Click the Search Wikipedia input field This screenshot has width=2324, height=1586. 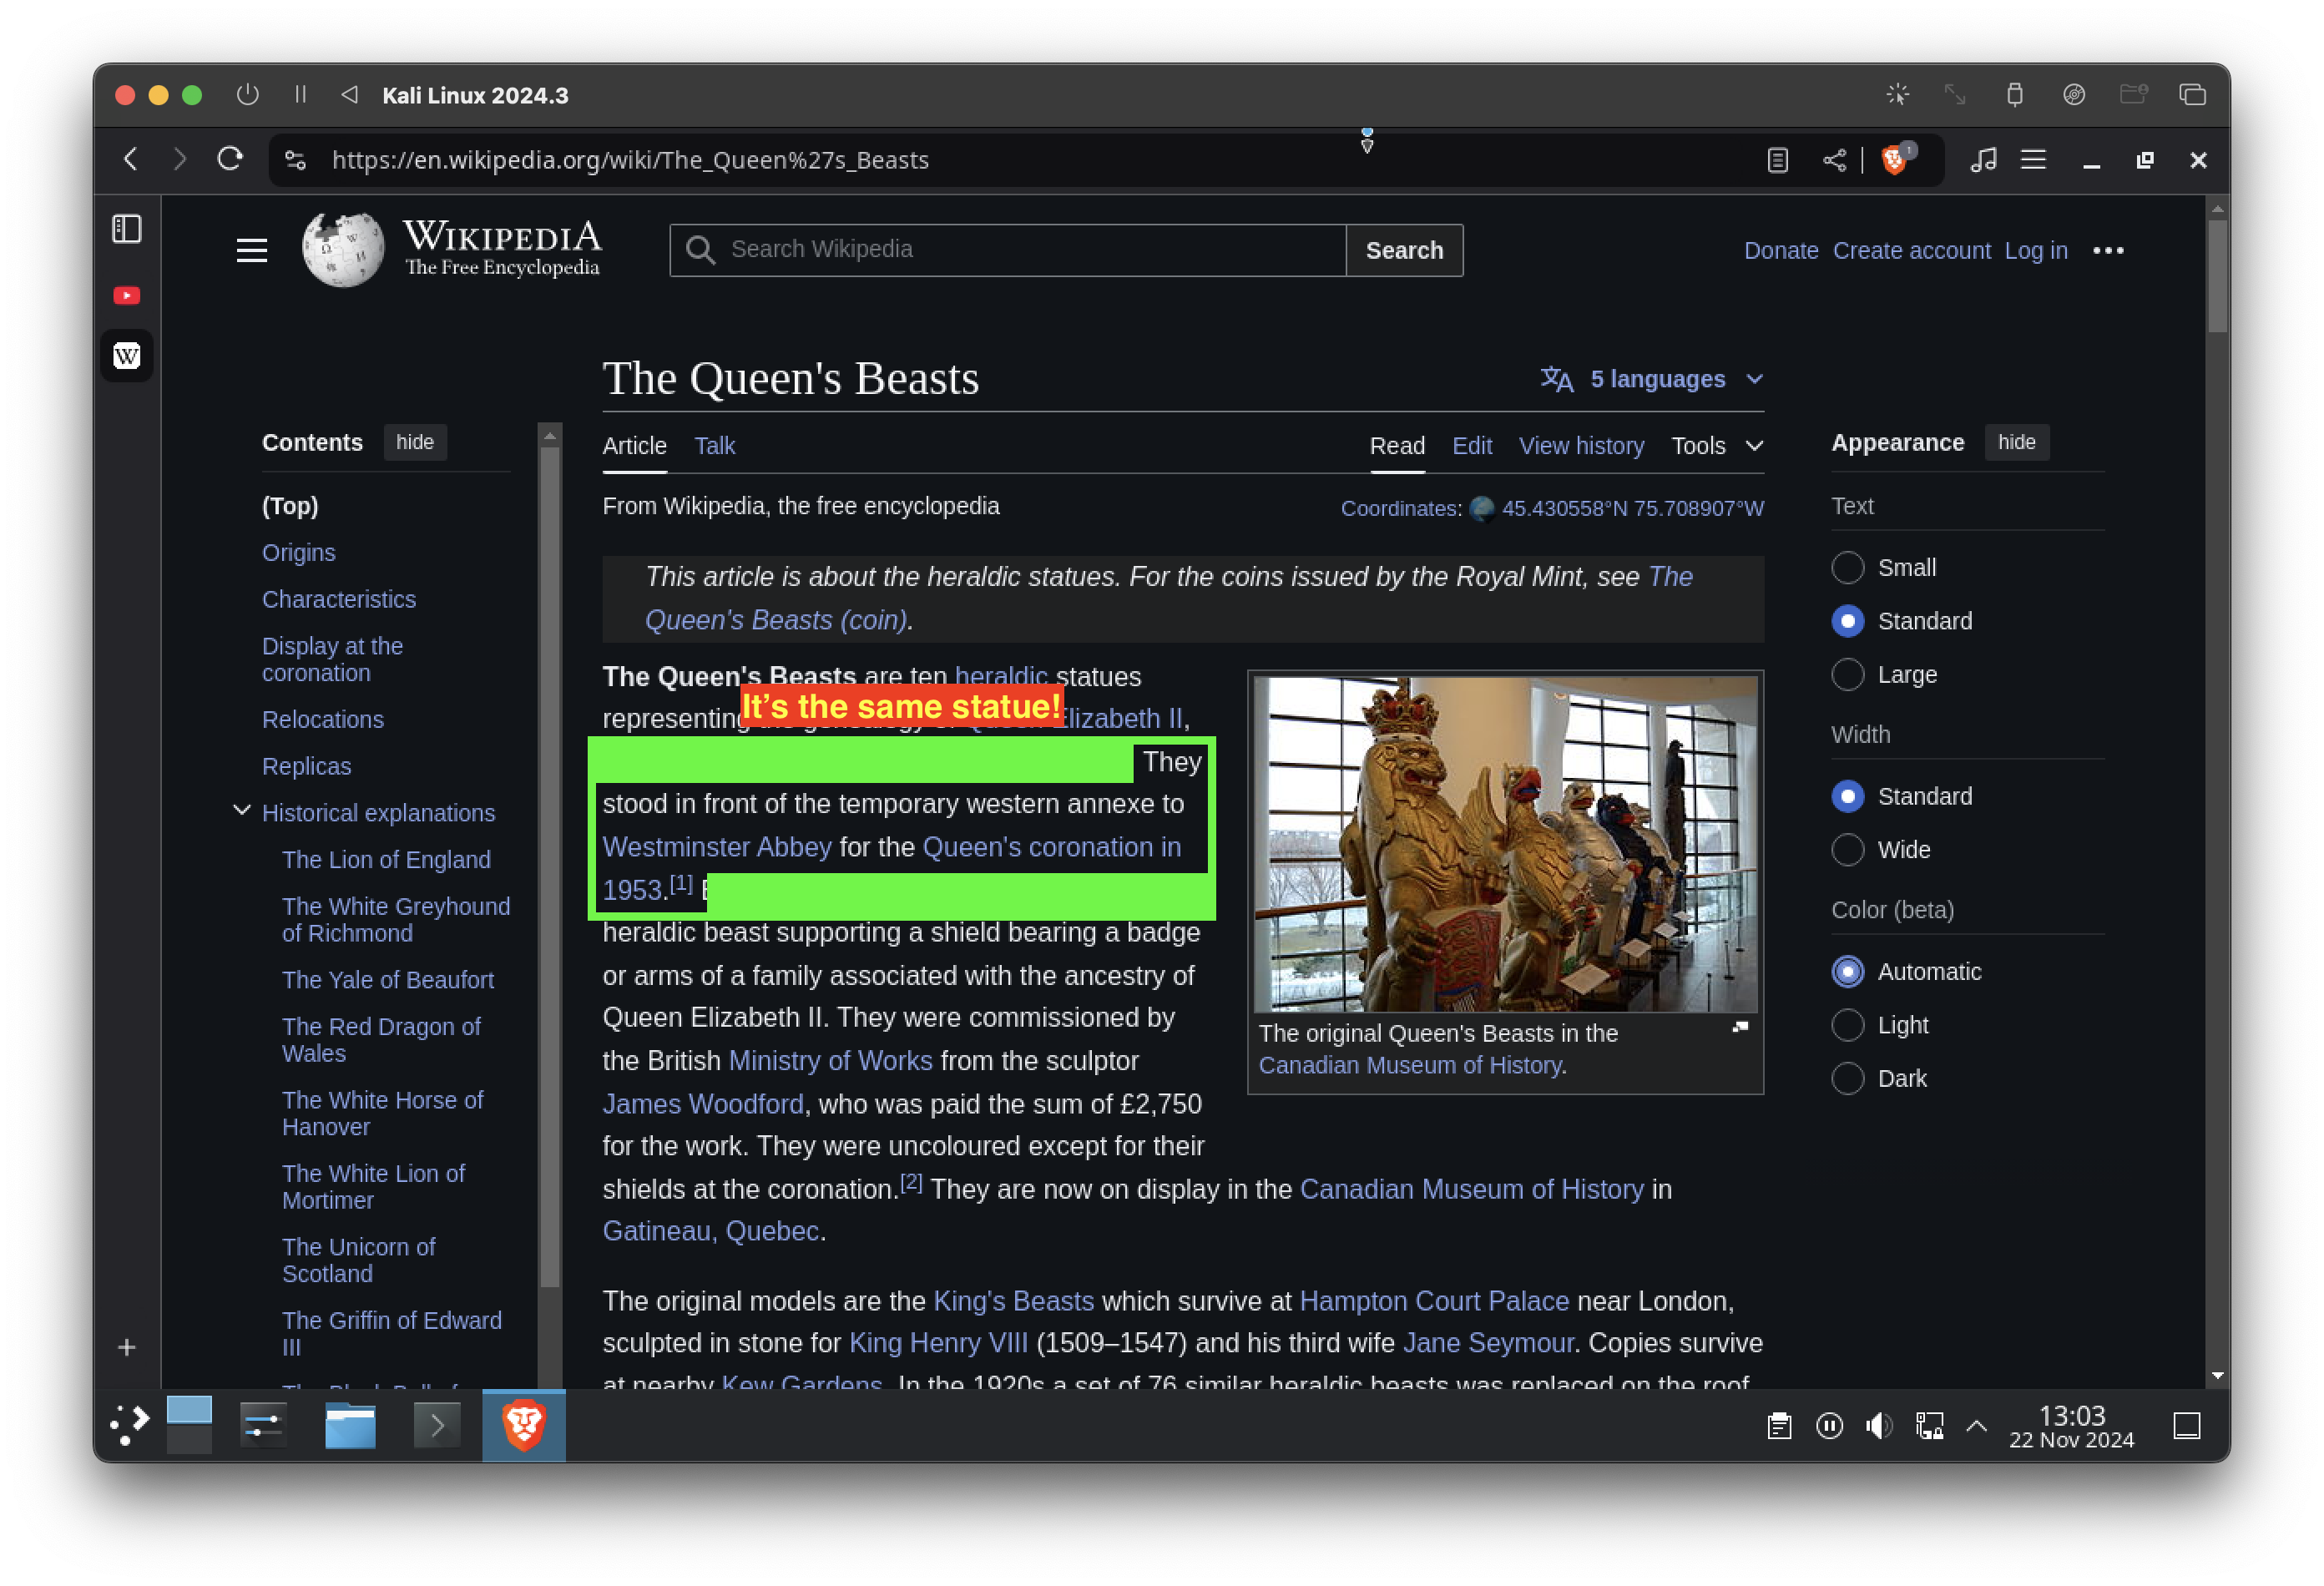coord(1008,250)
